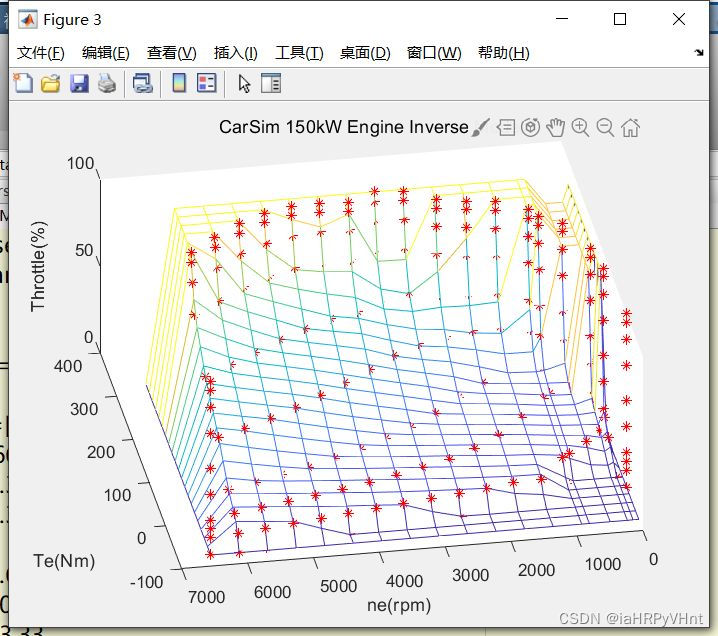Enable data tips on the axes toolbar
Image resolution: width=718 pixels, height=636 pixels.
[x=506, y=127]
